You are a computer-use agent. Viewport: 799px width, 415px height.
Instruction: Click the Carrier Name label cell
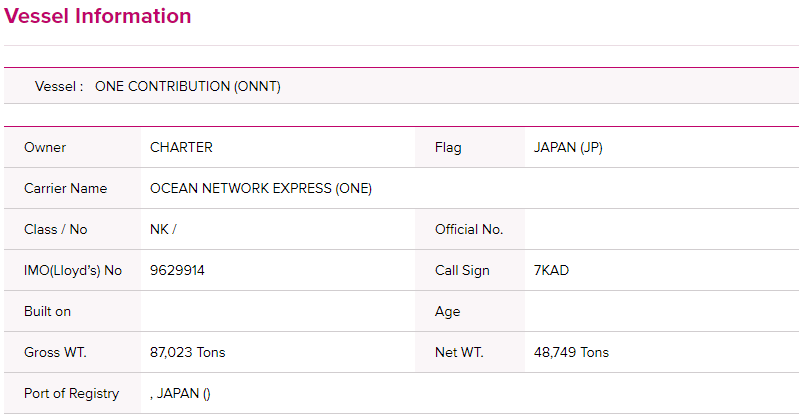pyautogui.click(x=72, y=188)
